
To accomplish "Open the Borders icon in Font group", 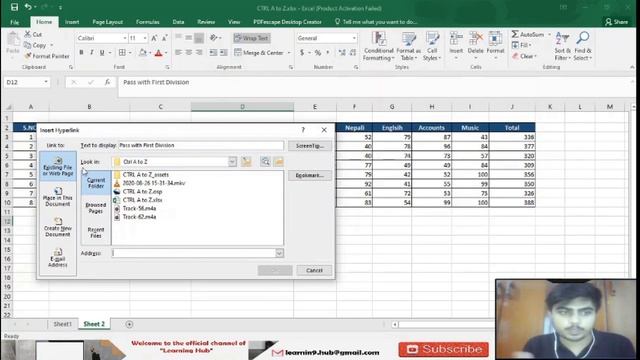I will (122, 53).
